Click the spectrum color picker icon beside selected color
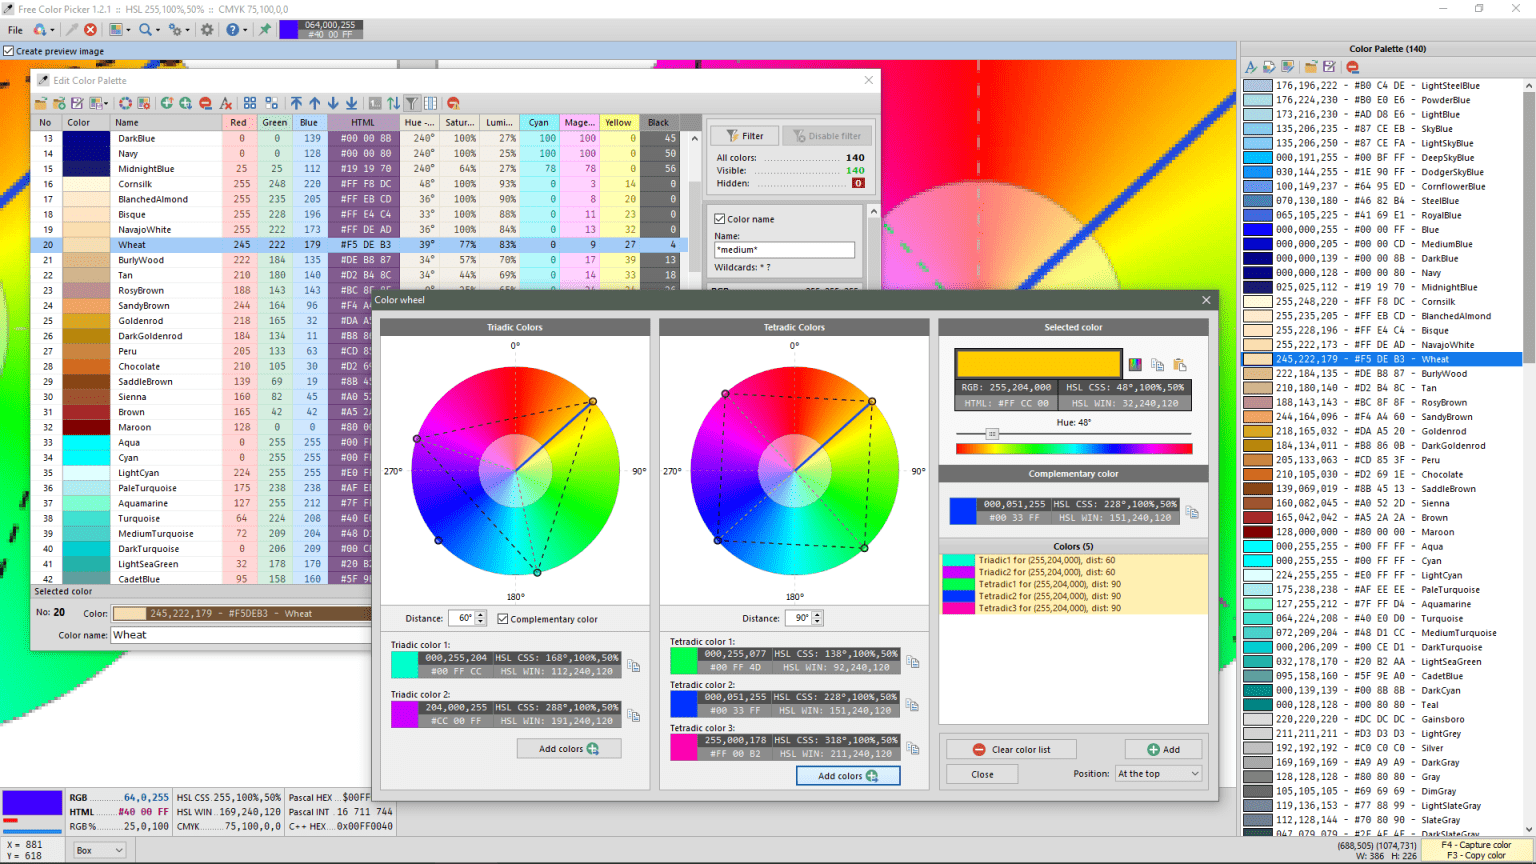 point(1135,365)
